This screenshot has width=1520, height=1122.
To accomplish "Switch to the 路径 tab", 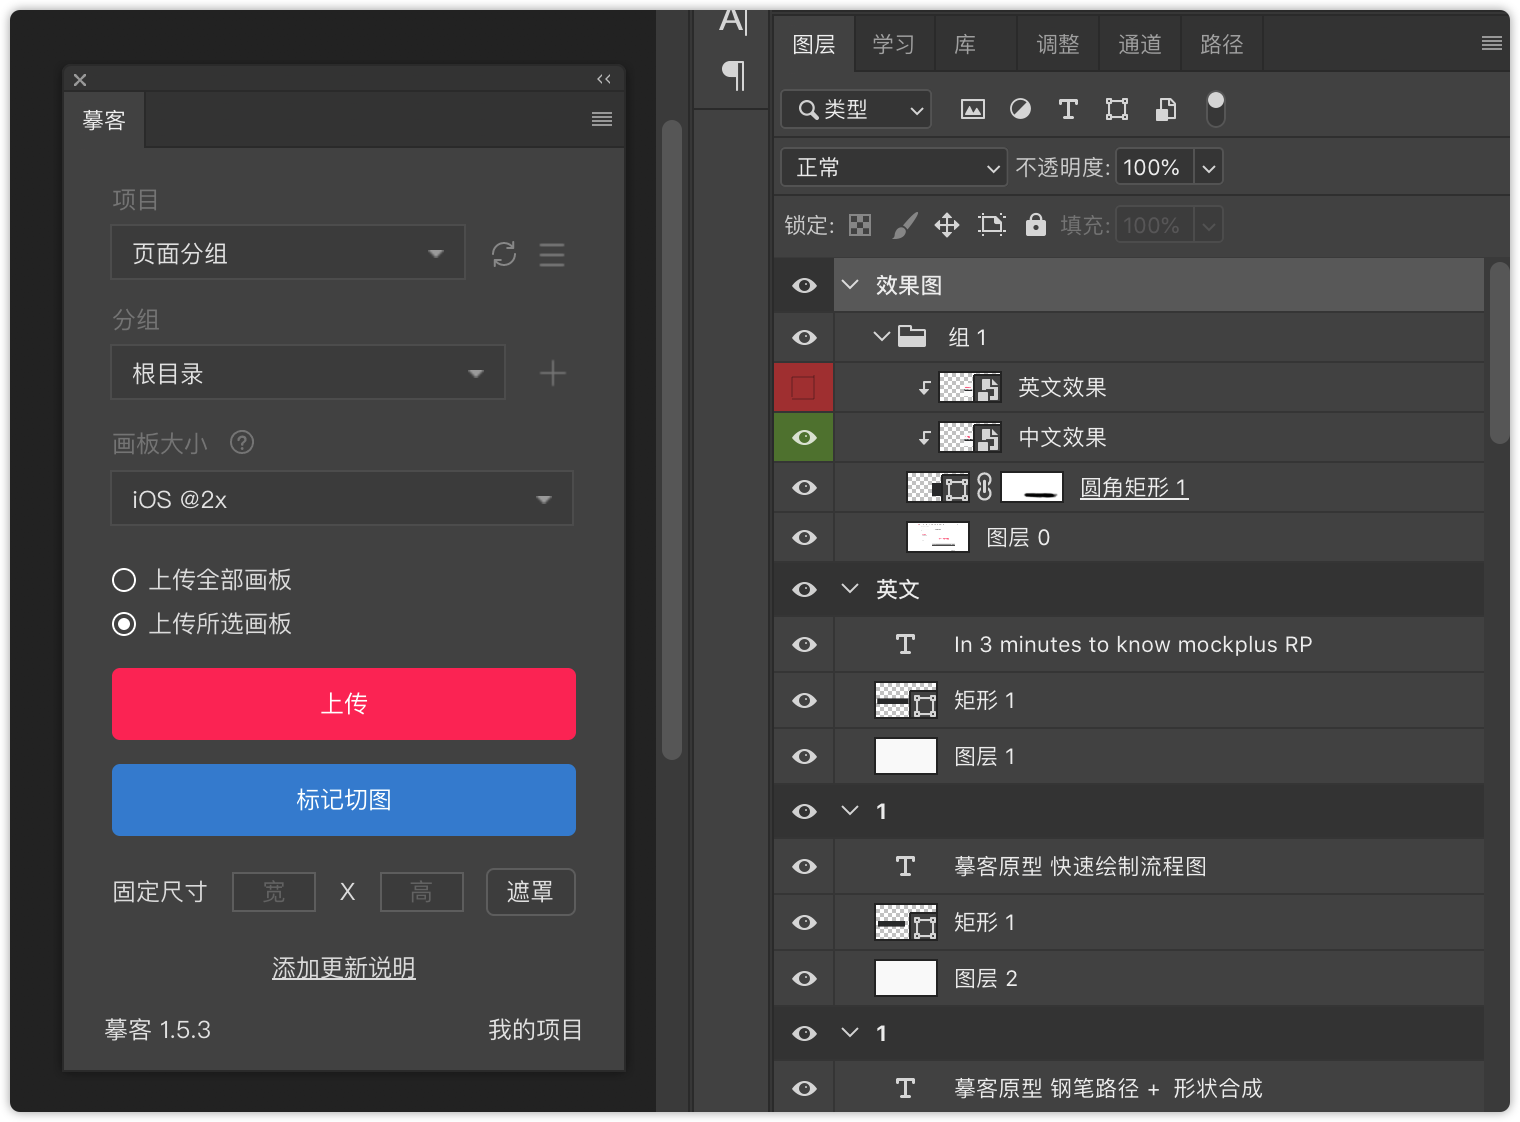I will 1221,44.
